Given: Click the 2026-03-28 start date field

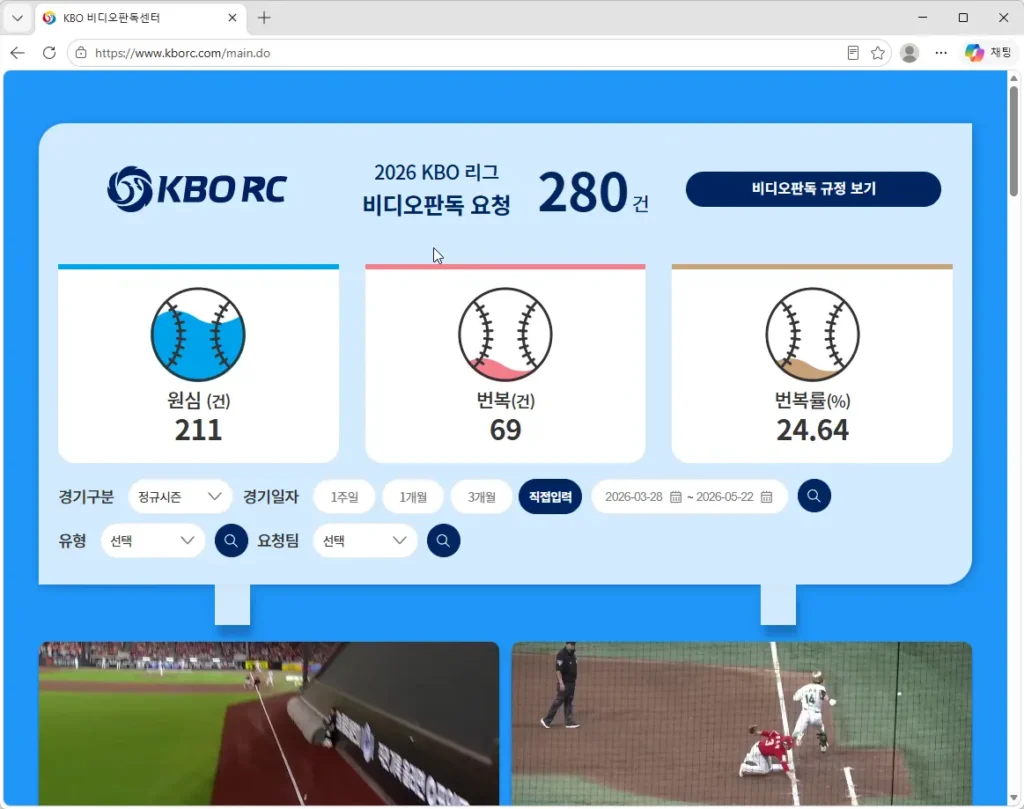Looking at the screenshot, I should 633,497.
